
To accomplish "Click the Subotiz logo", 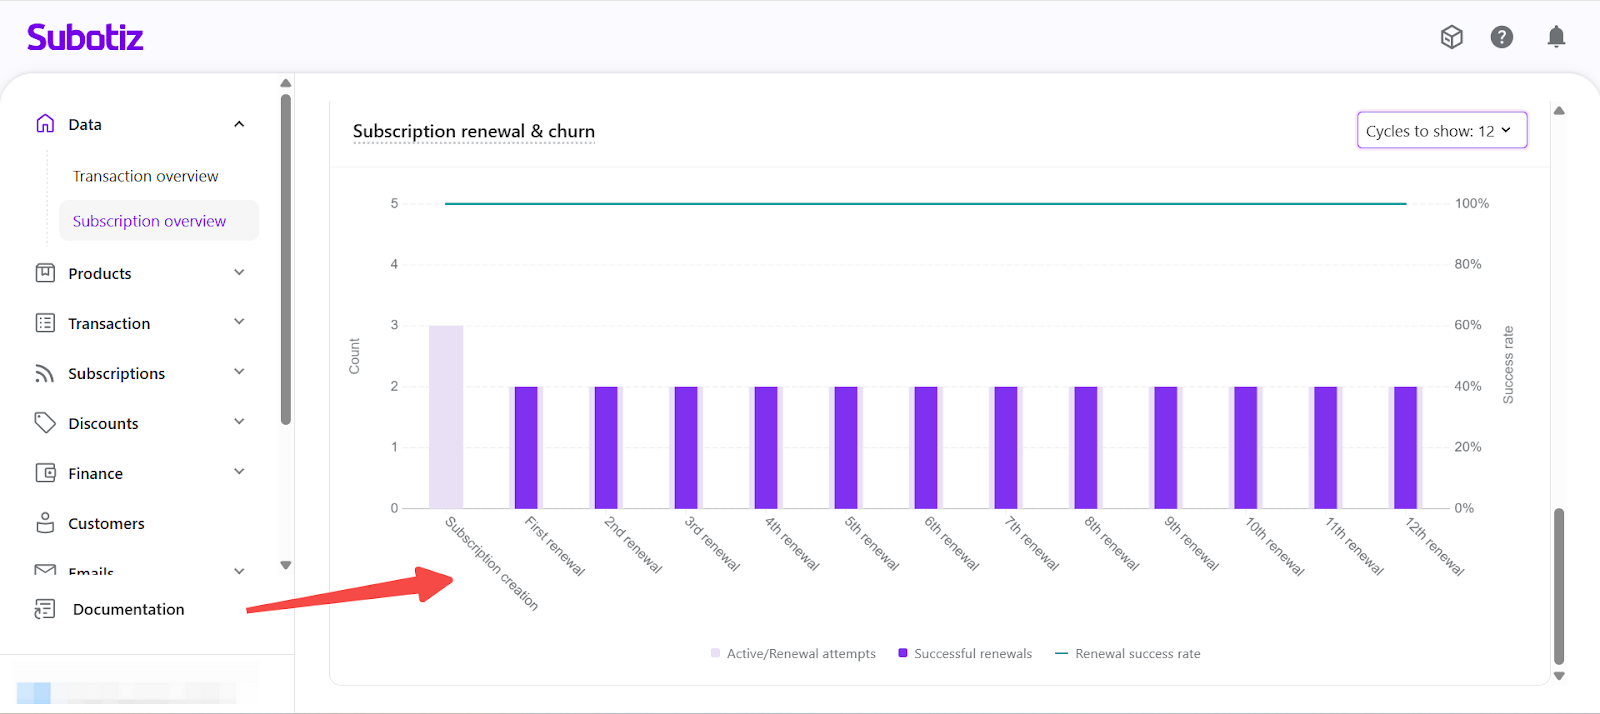I will tap(85, 38).
